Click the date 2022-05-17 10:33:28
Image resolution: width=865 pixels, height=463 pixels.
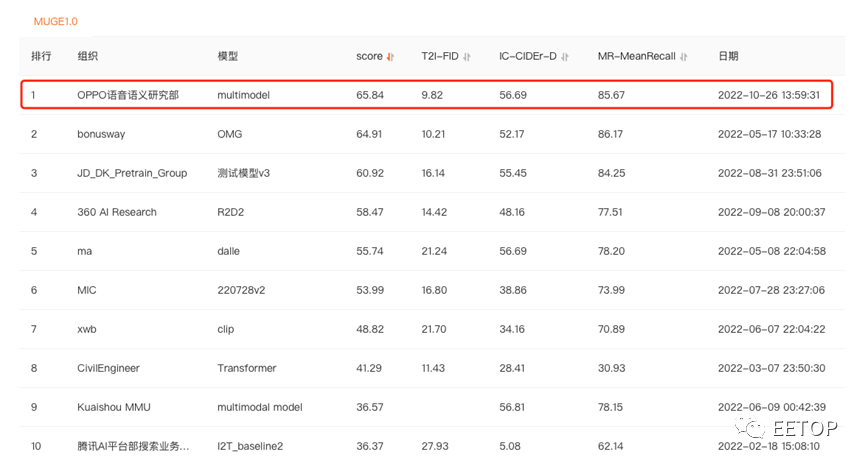[x=770, y=134]
